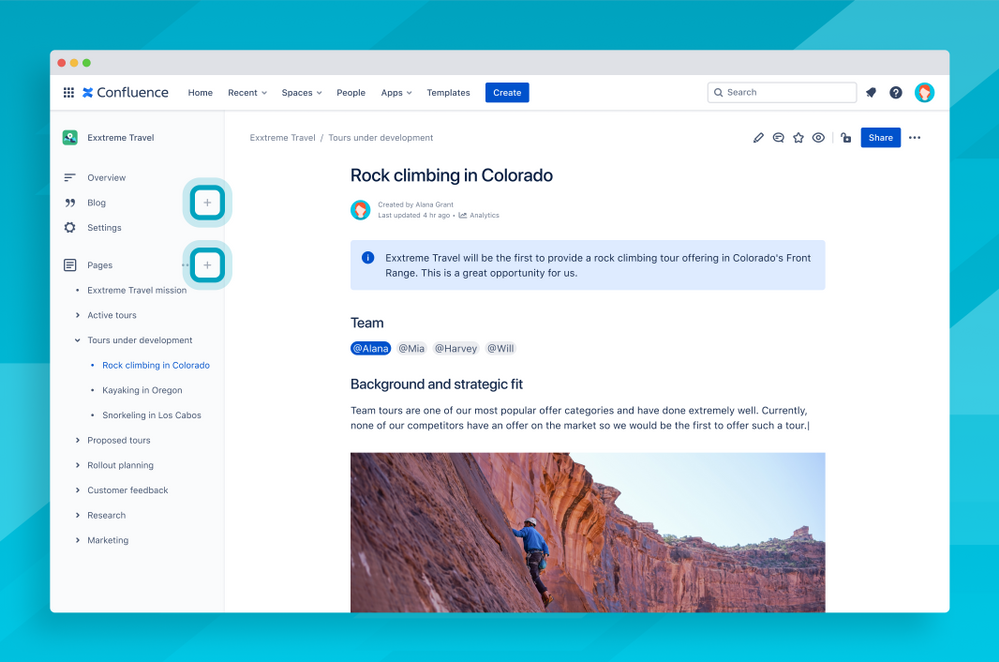Viewport: 999px width, 662px height.
Task: Open the notifications bell icon
Action: (x=871, y=92)
